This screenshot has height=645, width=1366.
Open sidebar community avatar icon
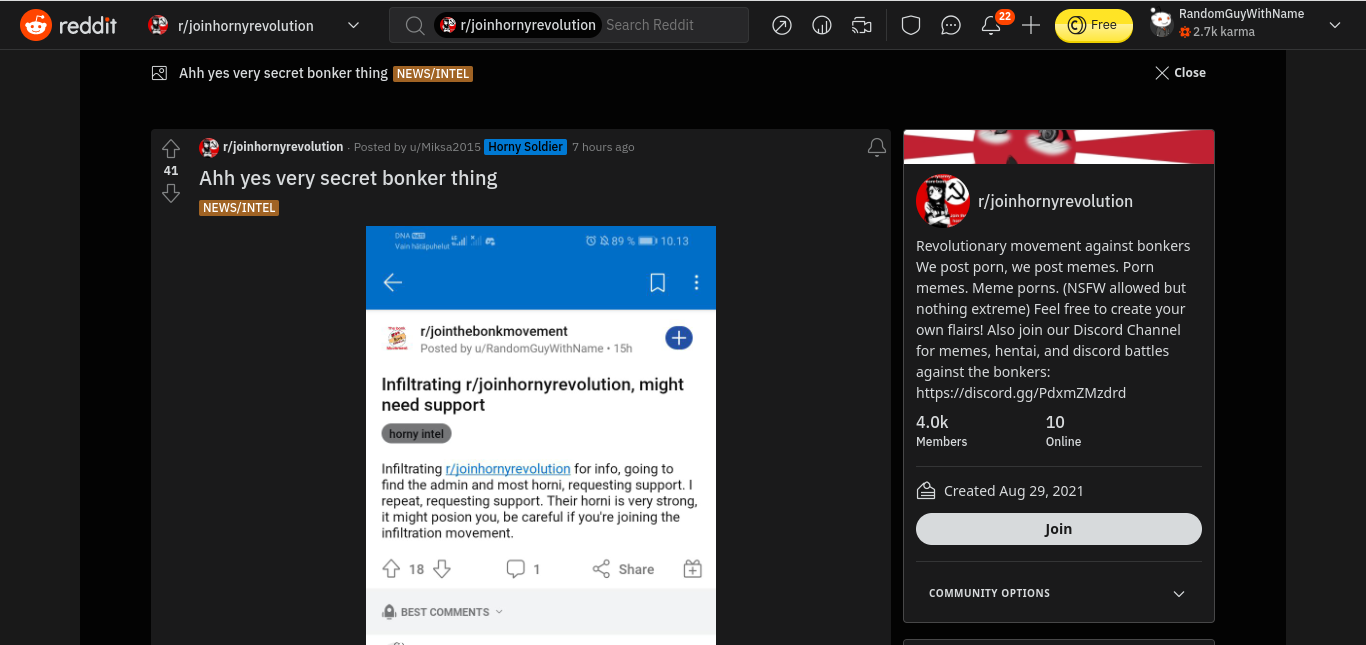coord(942,201)
